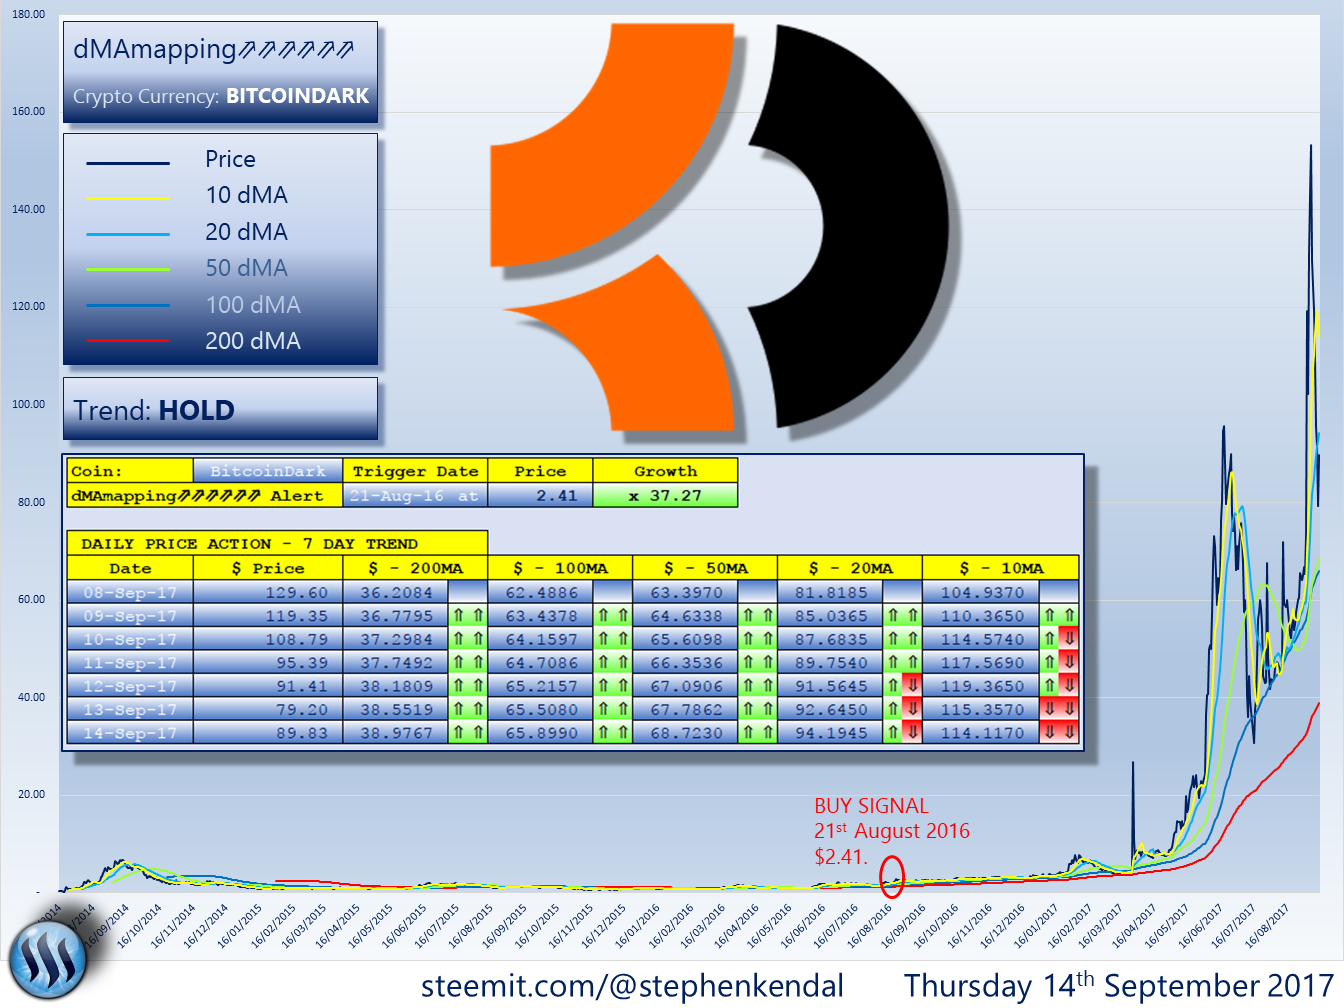Click the green 'x 37.27' growth cell
The height and width of the screenshot is (1008, 1344).
tap(665, 495)
